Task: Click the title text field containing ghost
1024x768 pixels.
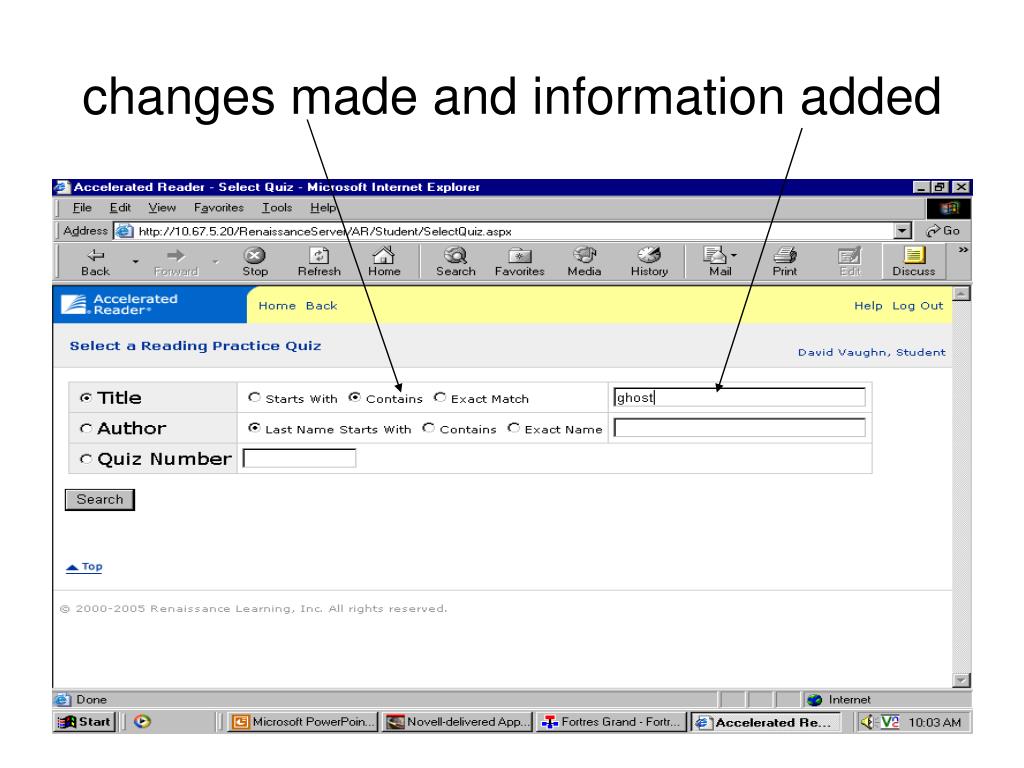Action: (x=739, y=397)
